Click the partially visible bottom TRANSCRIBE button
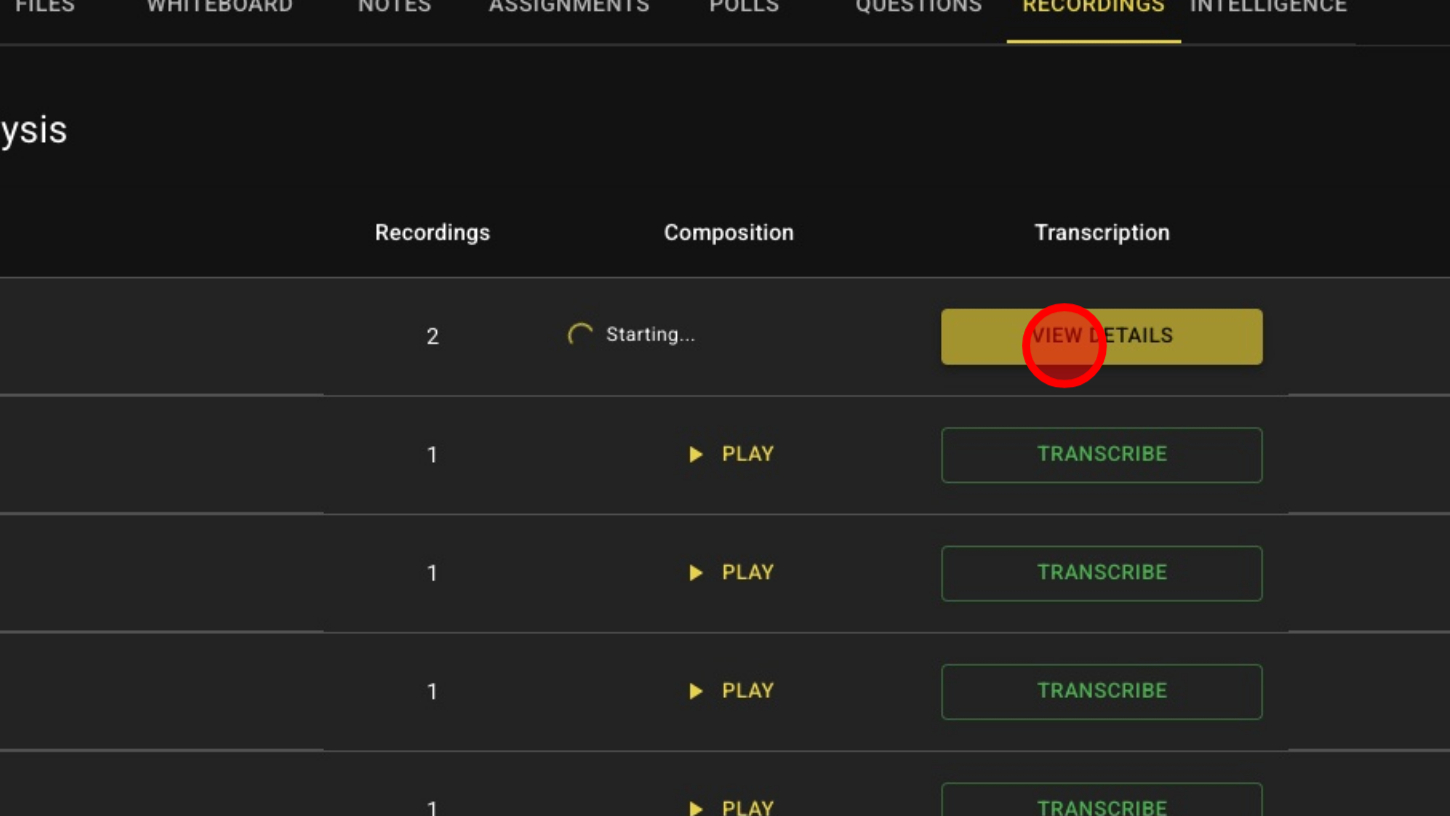The image size is (1450, 816). tap(1101, 804)
